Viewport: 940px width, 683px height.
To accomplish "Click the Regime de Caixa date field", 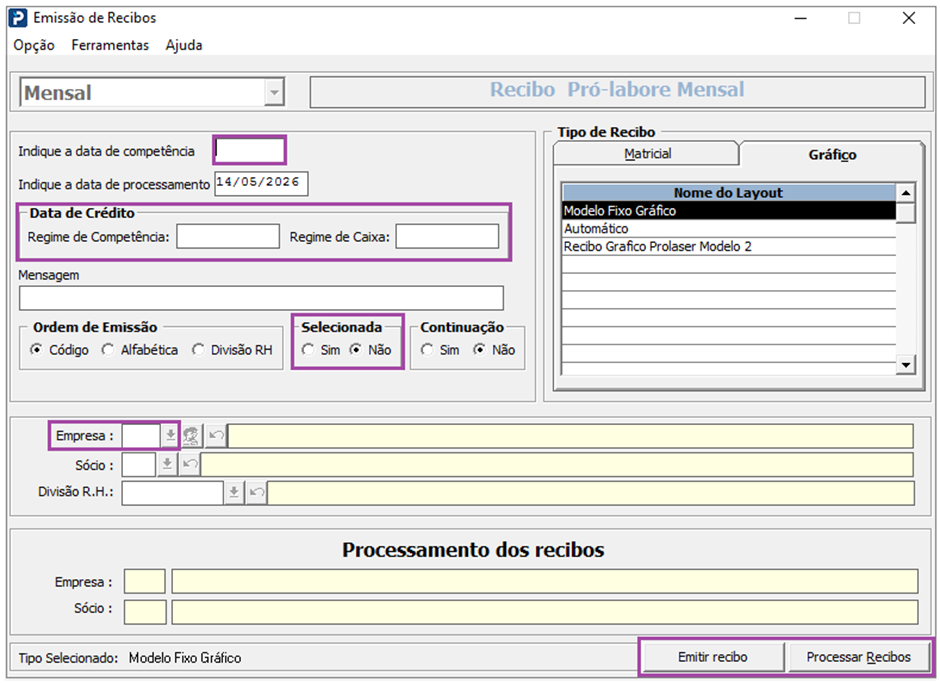I will coord(447,236).
